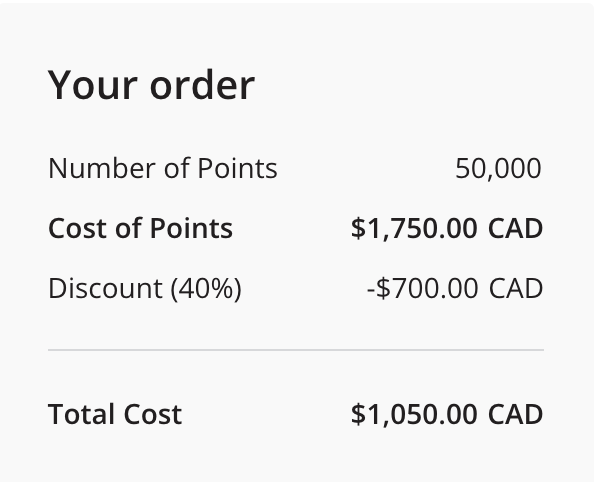Click "(40%)" in the Discount label

point(206,288)
